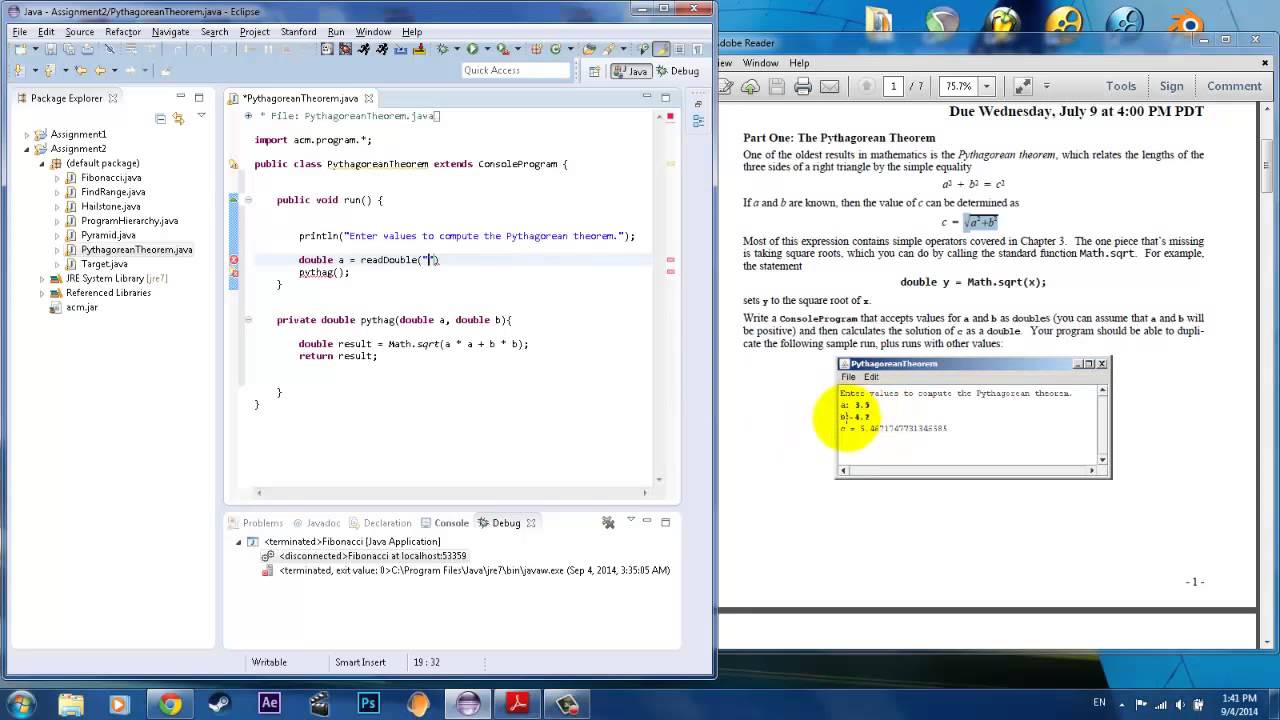Open the Run menu in Eclipse
Image resolution: width=1280 pixels, height=720 pixels.
[336, 32]
